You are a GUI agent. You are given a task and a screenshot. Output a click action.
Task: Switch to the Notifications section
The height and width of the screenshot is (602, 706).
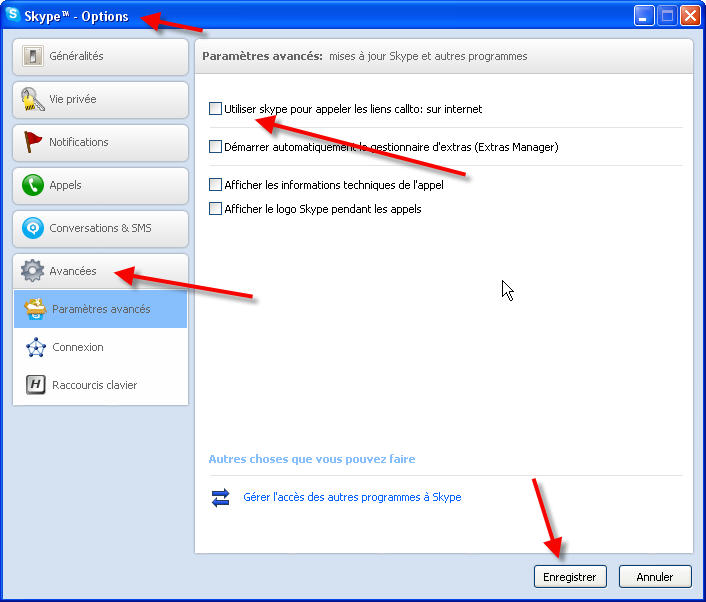(100, 143)
